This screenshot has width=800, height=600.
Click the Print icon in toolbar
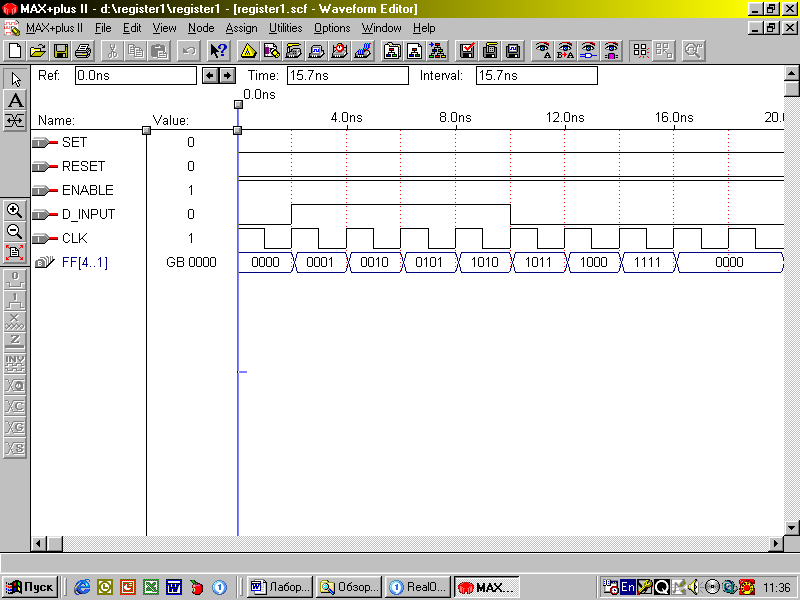coord(83,50)
